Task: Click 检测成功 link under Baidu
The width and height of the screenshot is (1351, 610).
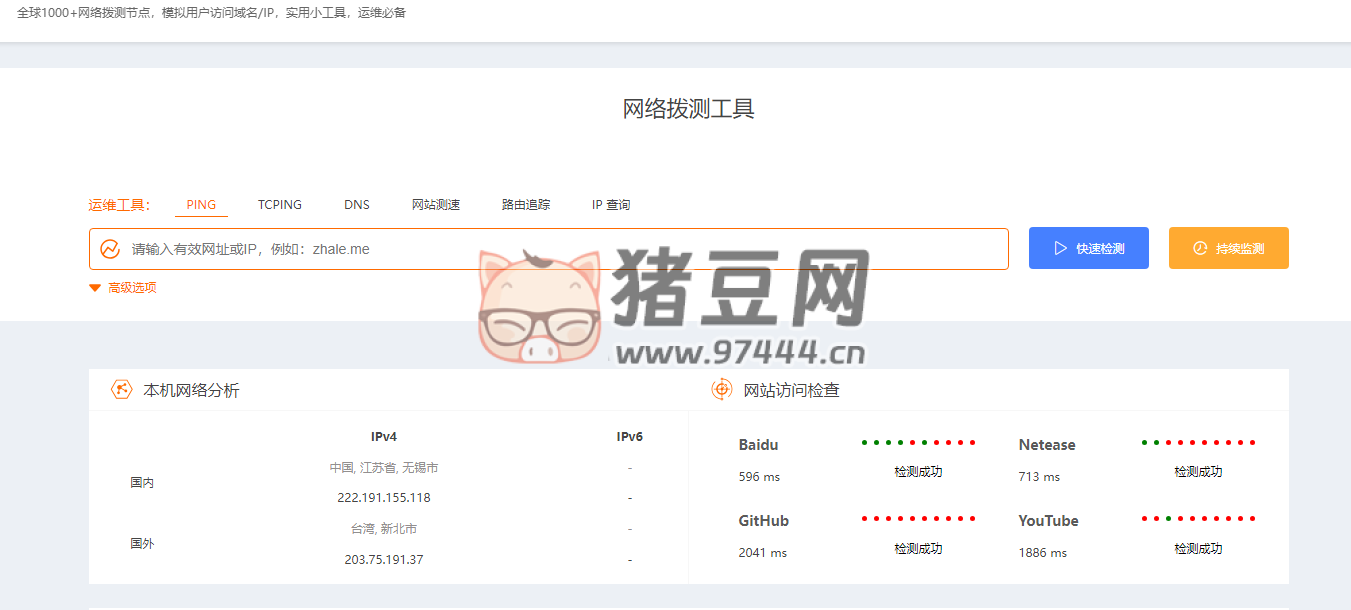Action: click(917, 470)
